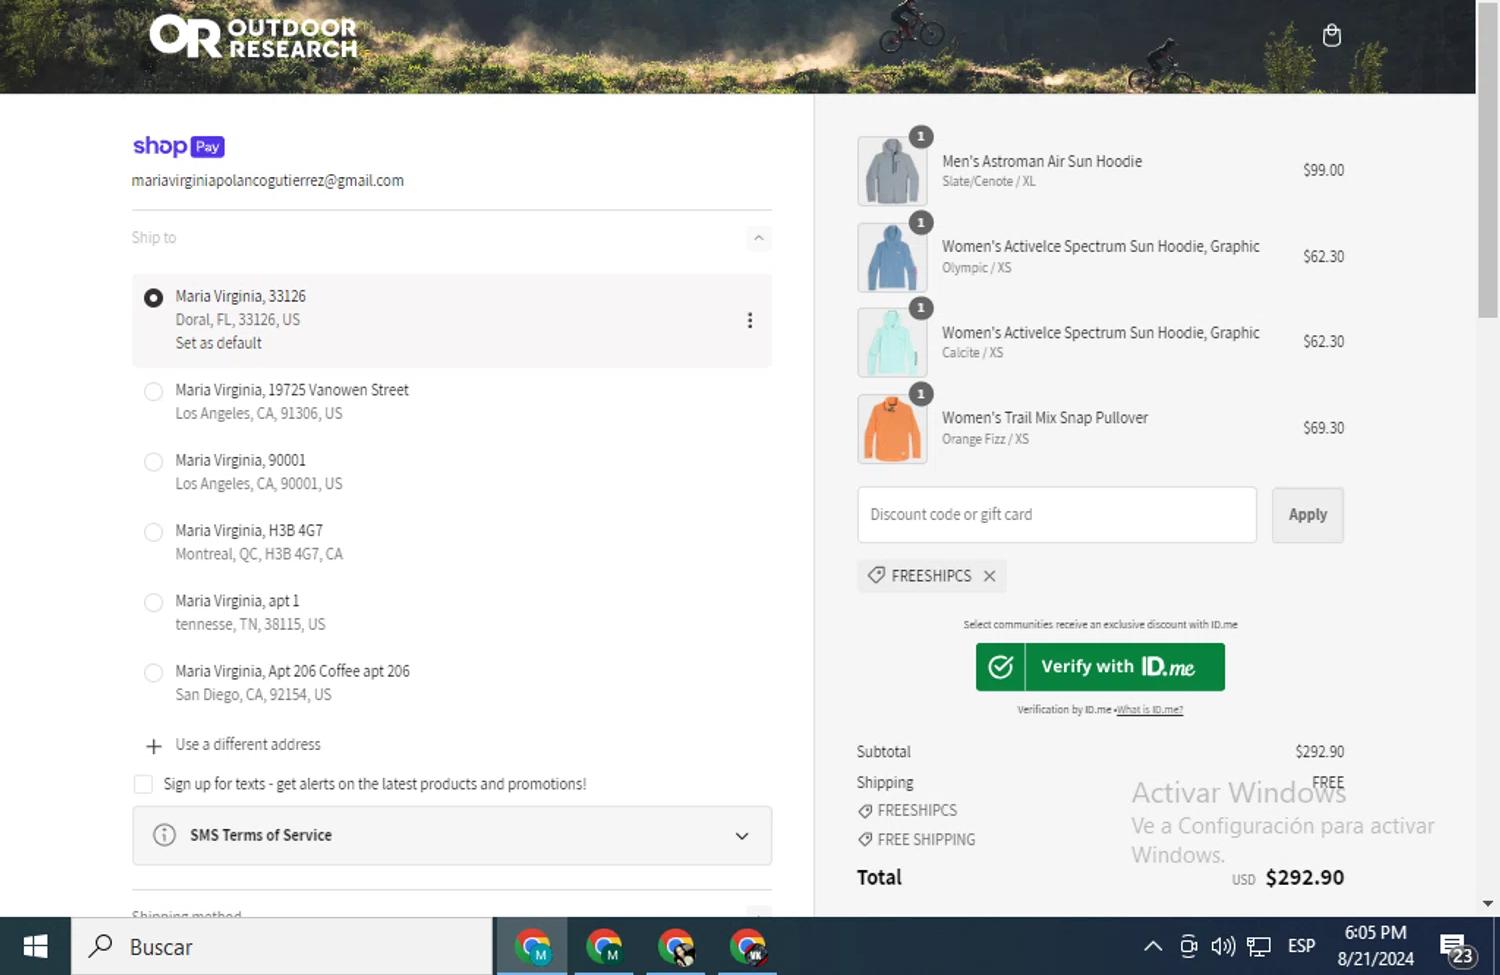The height and width of the screenshot is (975, 1500).
Task: Open options menu for Doral address
Action: pyautogui.click(x=749, y=320)
